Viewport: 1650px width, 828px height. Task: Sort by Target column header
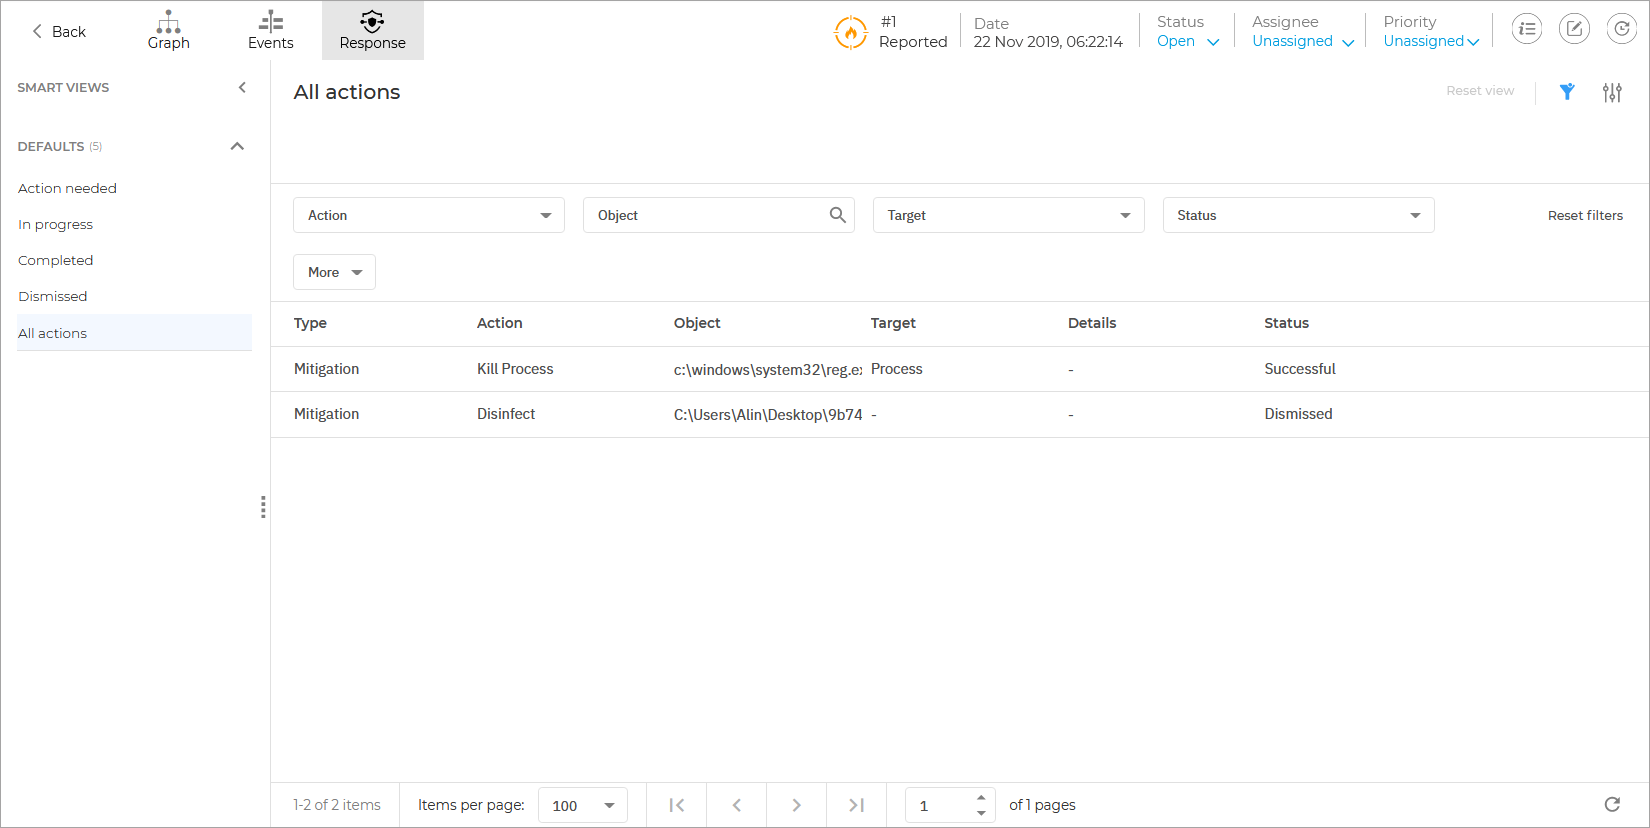tap(893, 323)
